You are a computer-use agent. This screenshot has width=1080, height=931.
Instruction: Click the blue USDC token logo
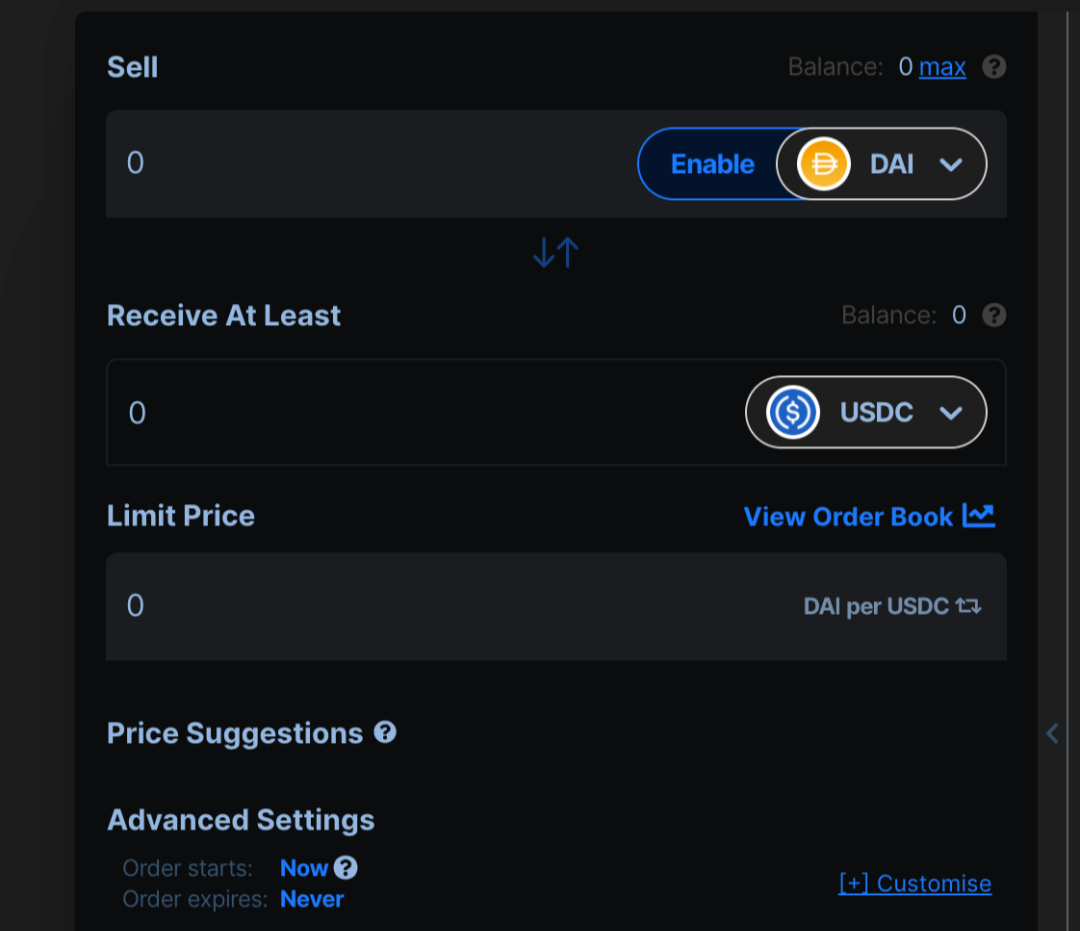tap(793, 412)
